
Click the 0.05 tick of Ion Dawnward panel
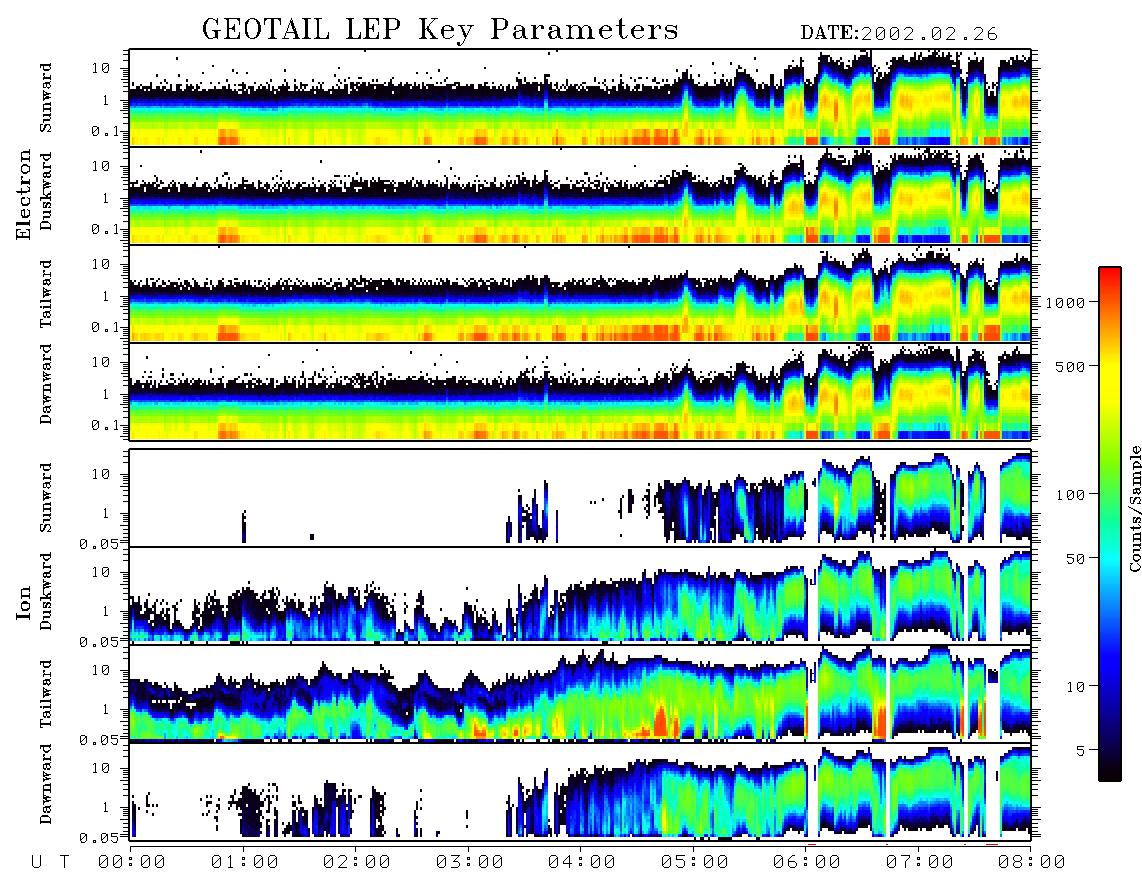[101, 838]
